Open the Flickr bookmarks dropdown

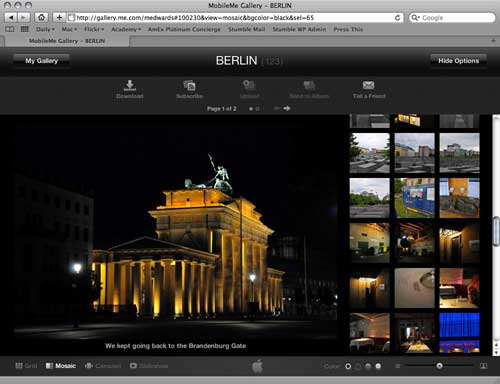click(94, 29)
